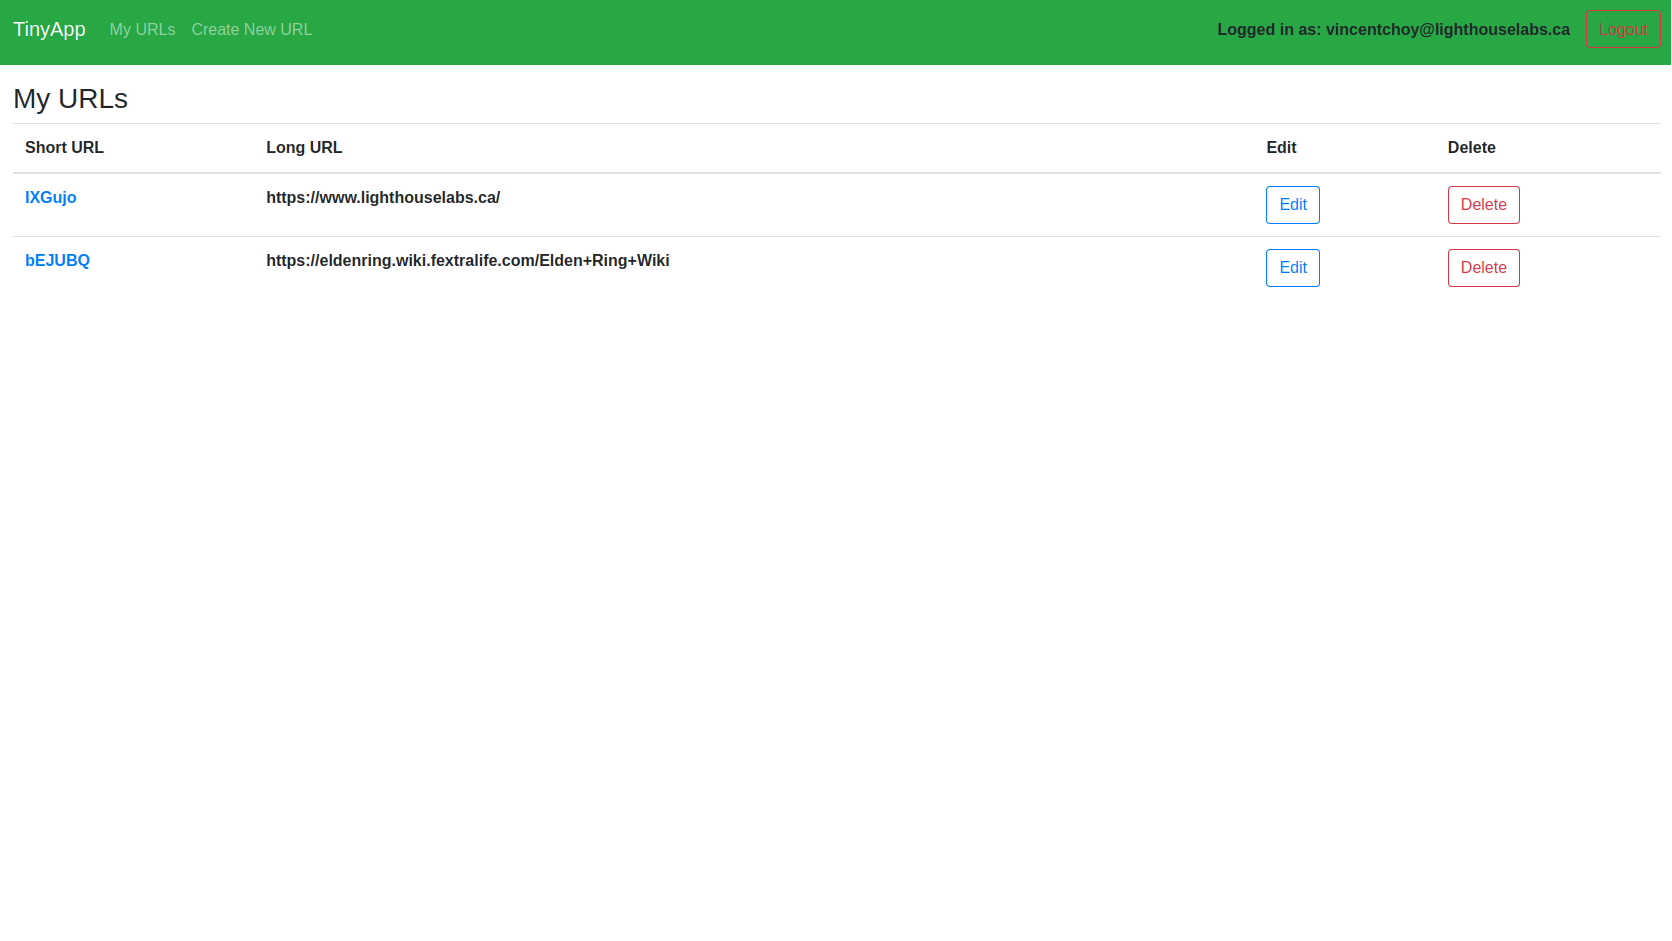Click the Long URL column header

point(303,147)
